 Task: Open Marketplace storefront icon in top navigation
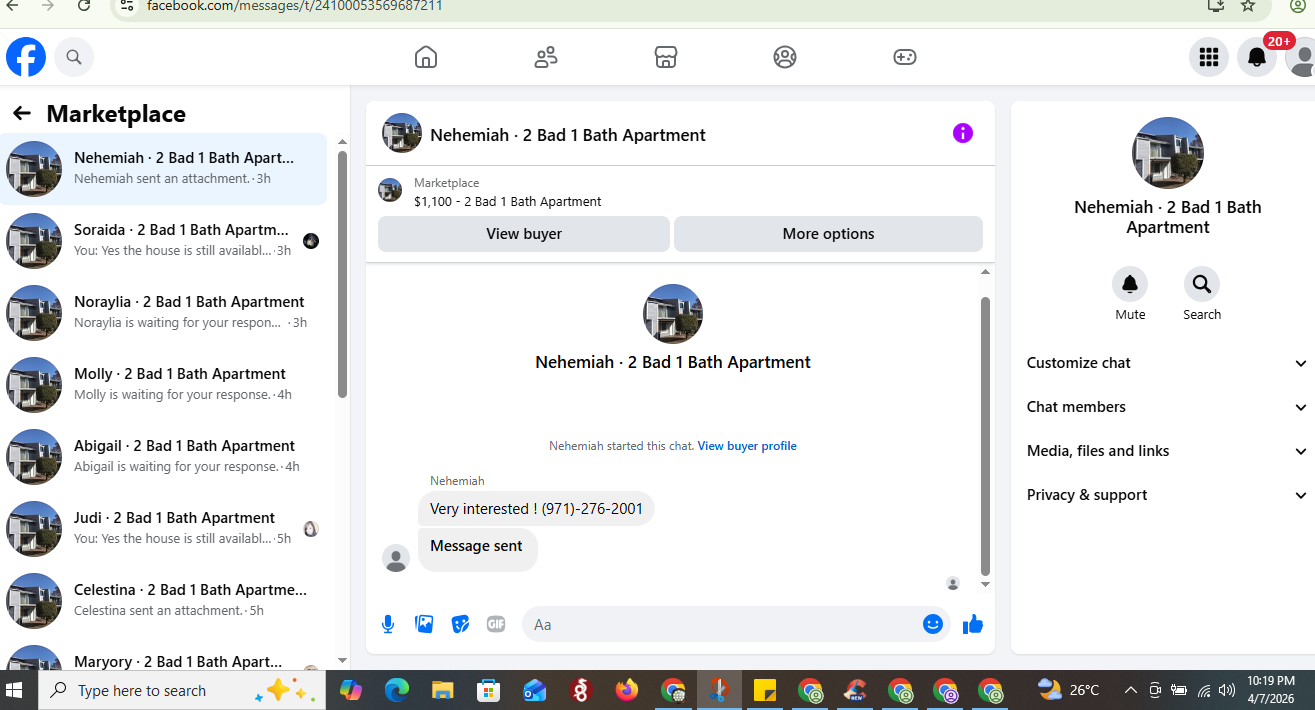coord(666,57)
